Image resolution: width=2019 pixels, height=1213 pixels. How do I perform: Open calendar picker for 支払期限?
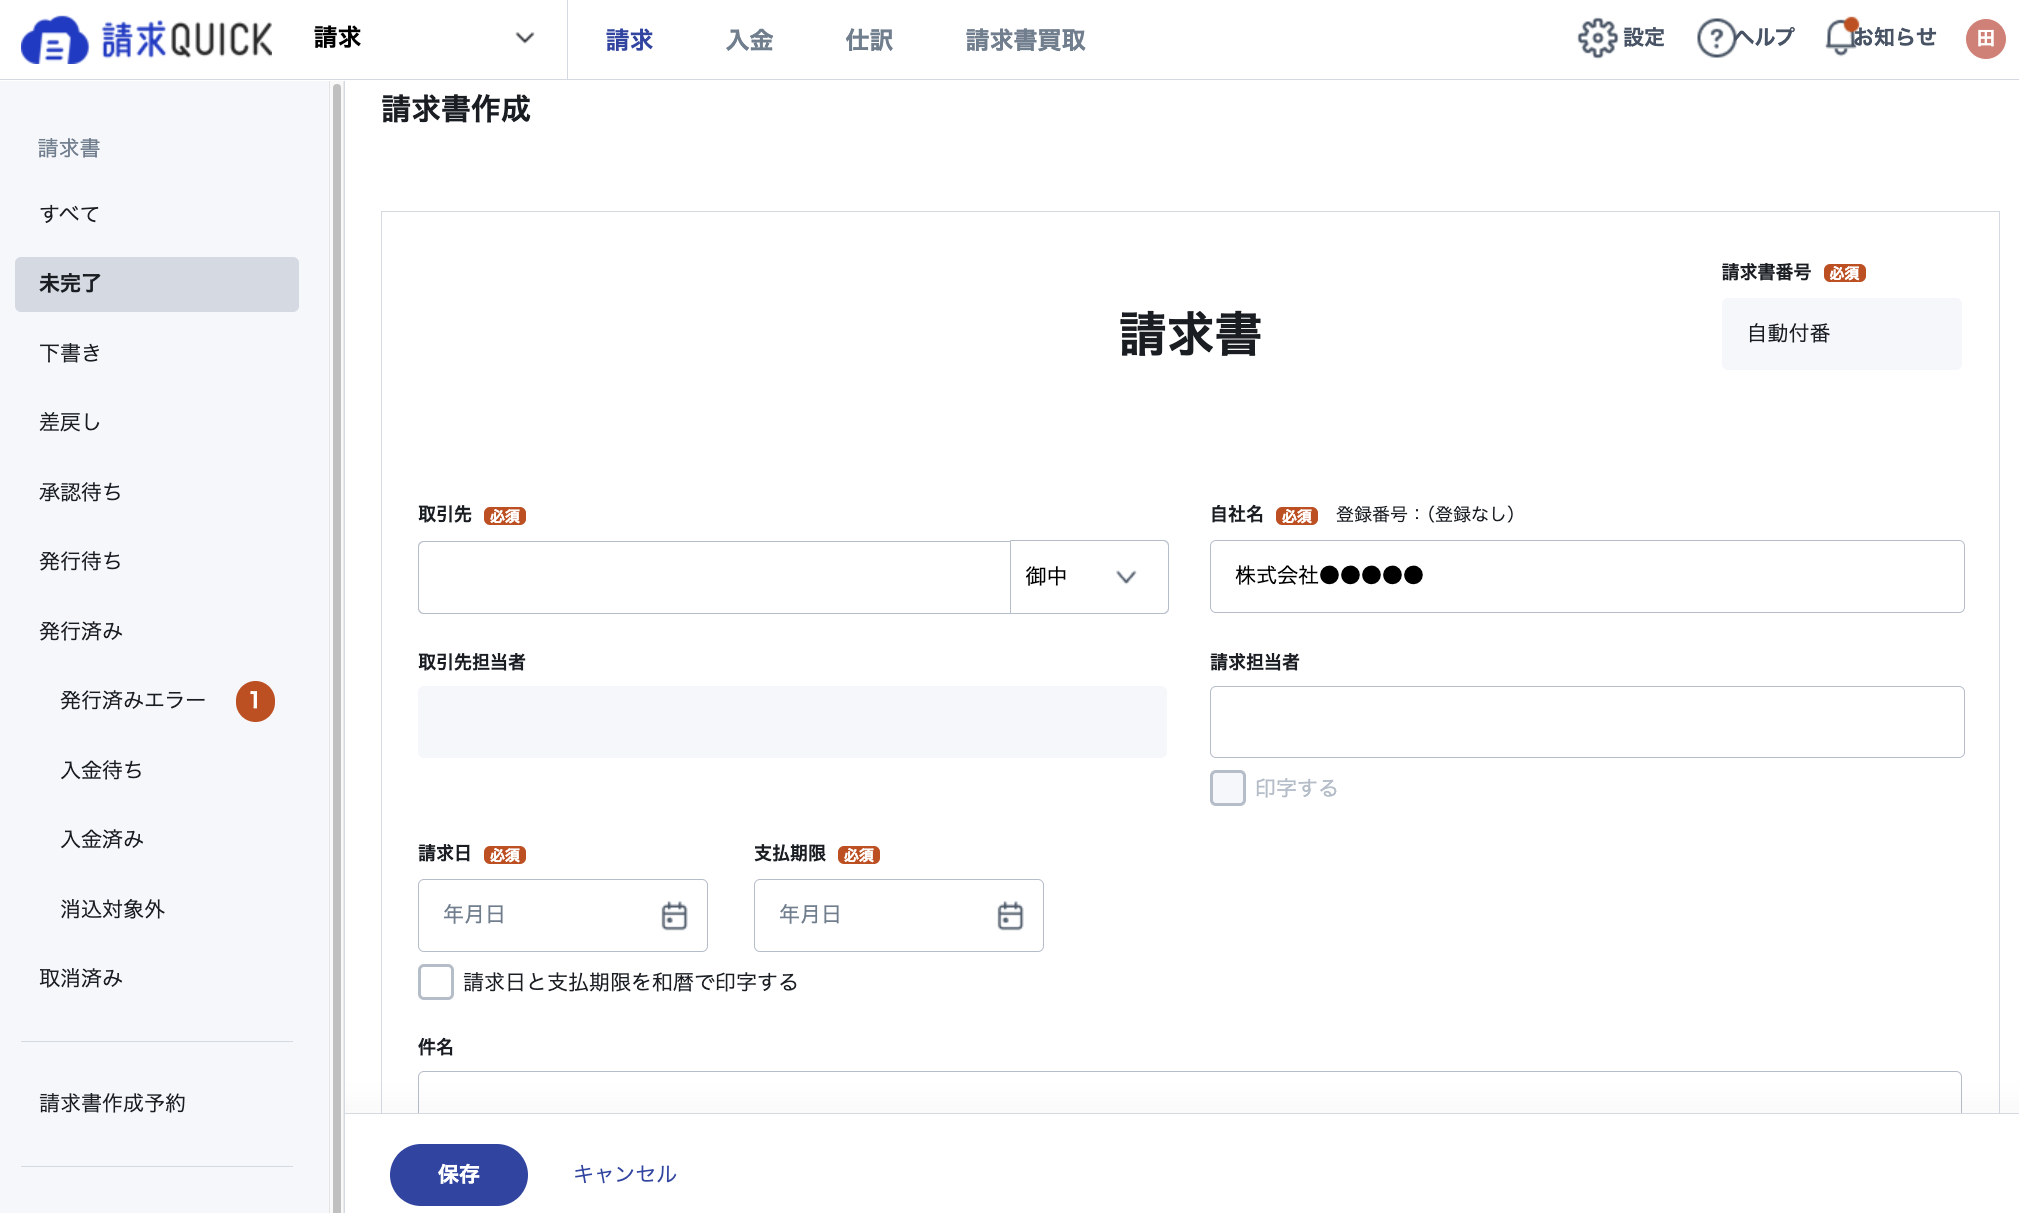click(x=1010, y=915)
